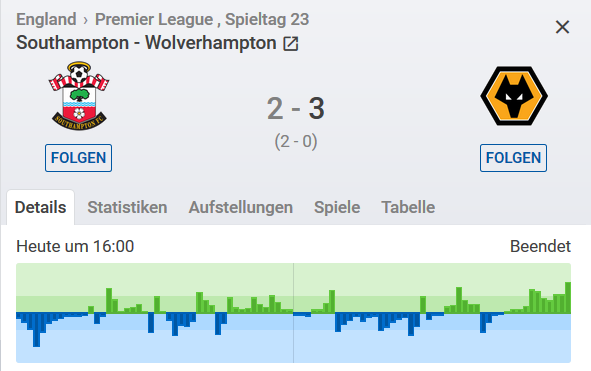Screen dimensions: 591x371
Task: Click the 2 - 3 final score
Action: [x=296, y=109]
